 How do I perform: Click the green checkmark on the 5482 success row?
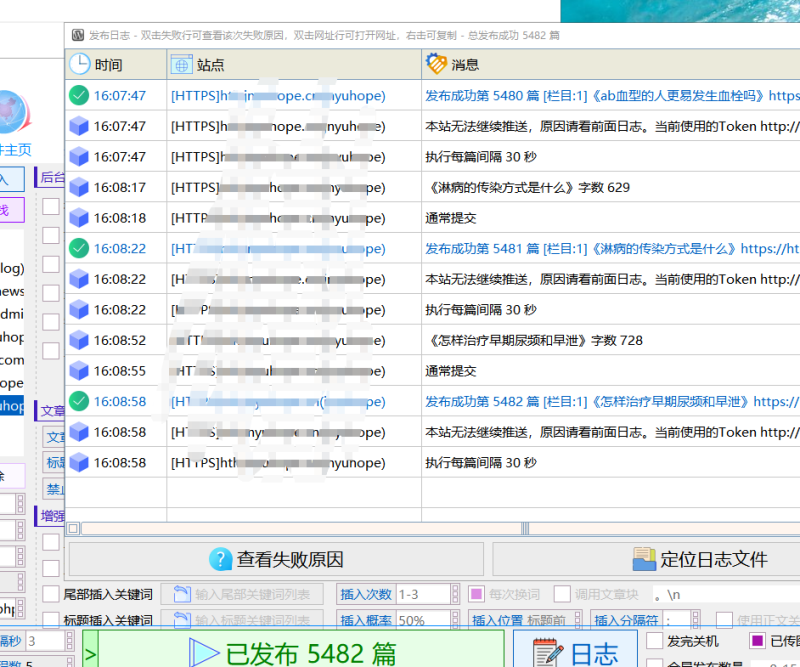pyautogui.click(x=79, y=401)
